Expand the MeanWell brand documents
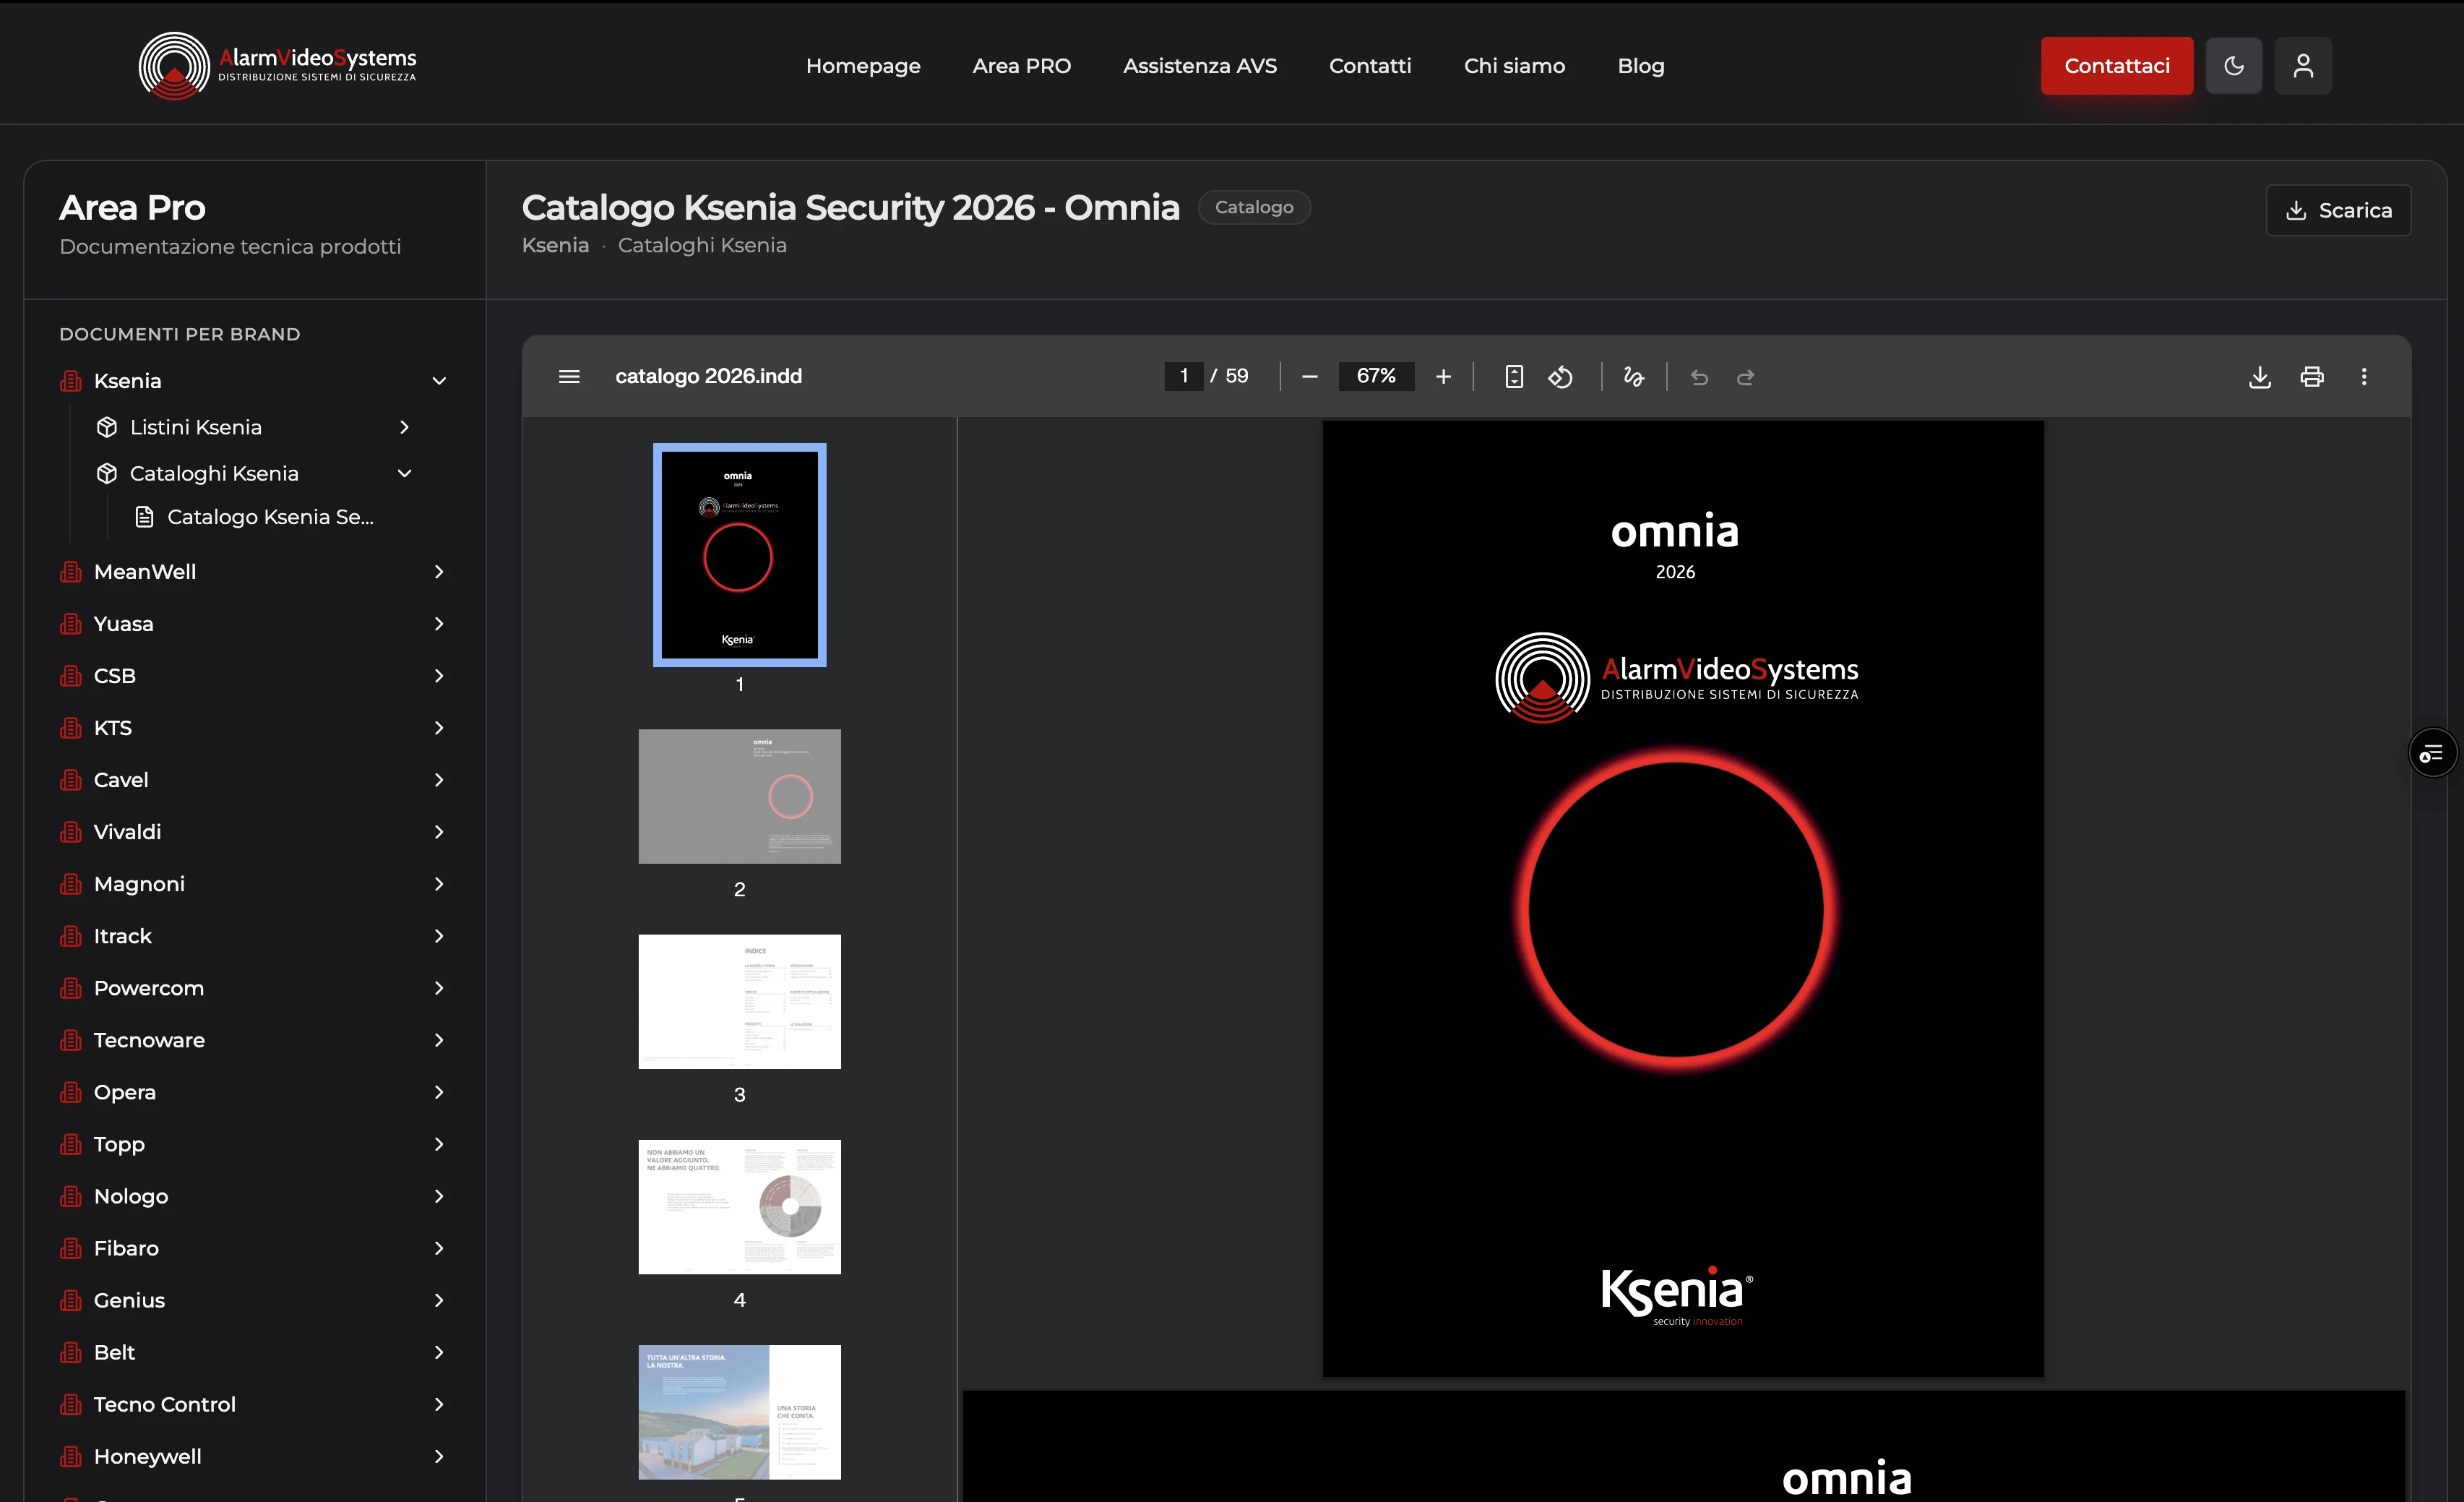Viewport: 2464px width, 1502px height. (439, 572)
